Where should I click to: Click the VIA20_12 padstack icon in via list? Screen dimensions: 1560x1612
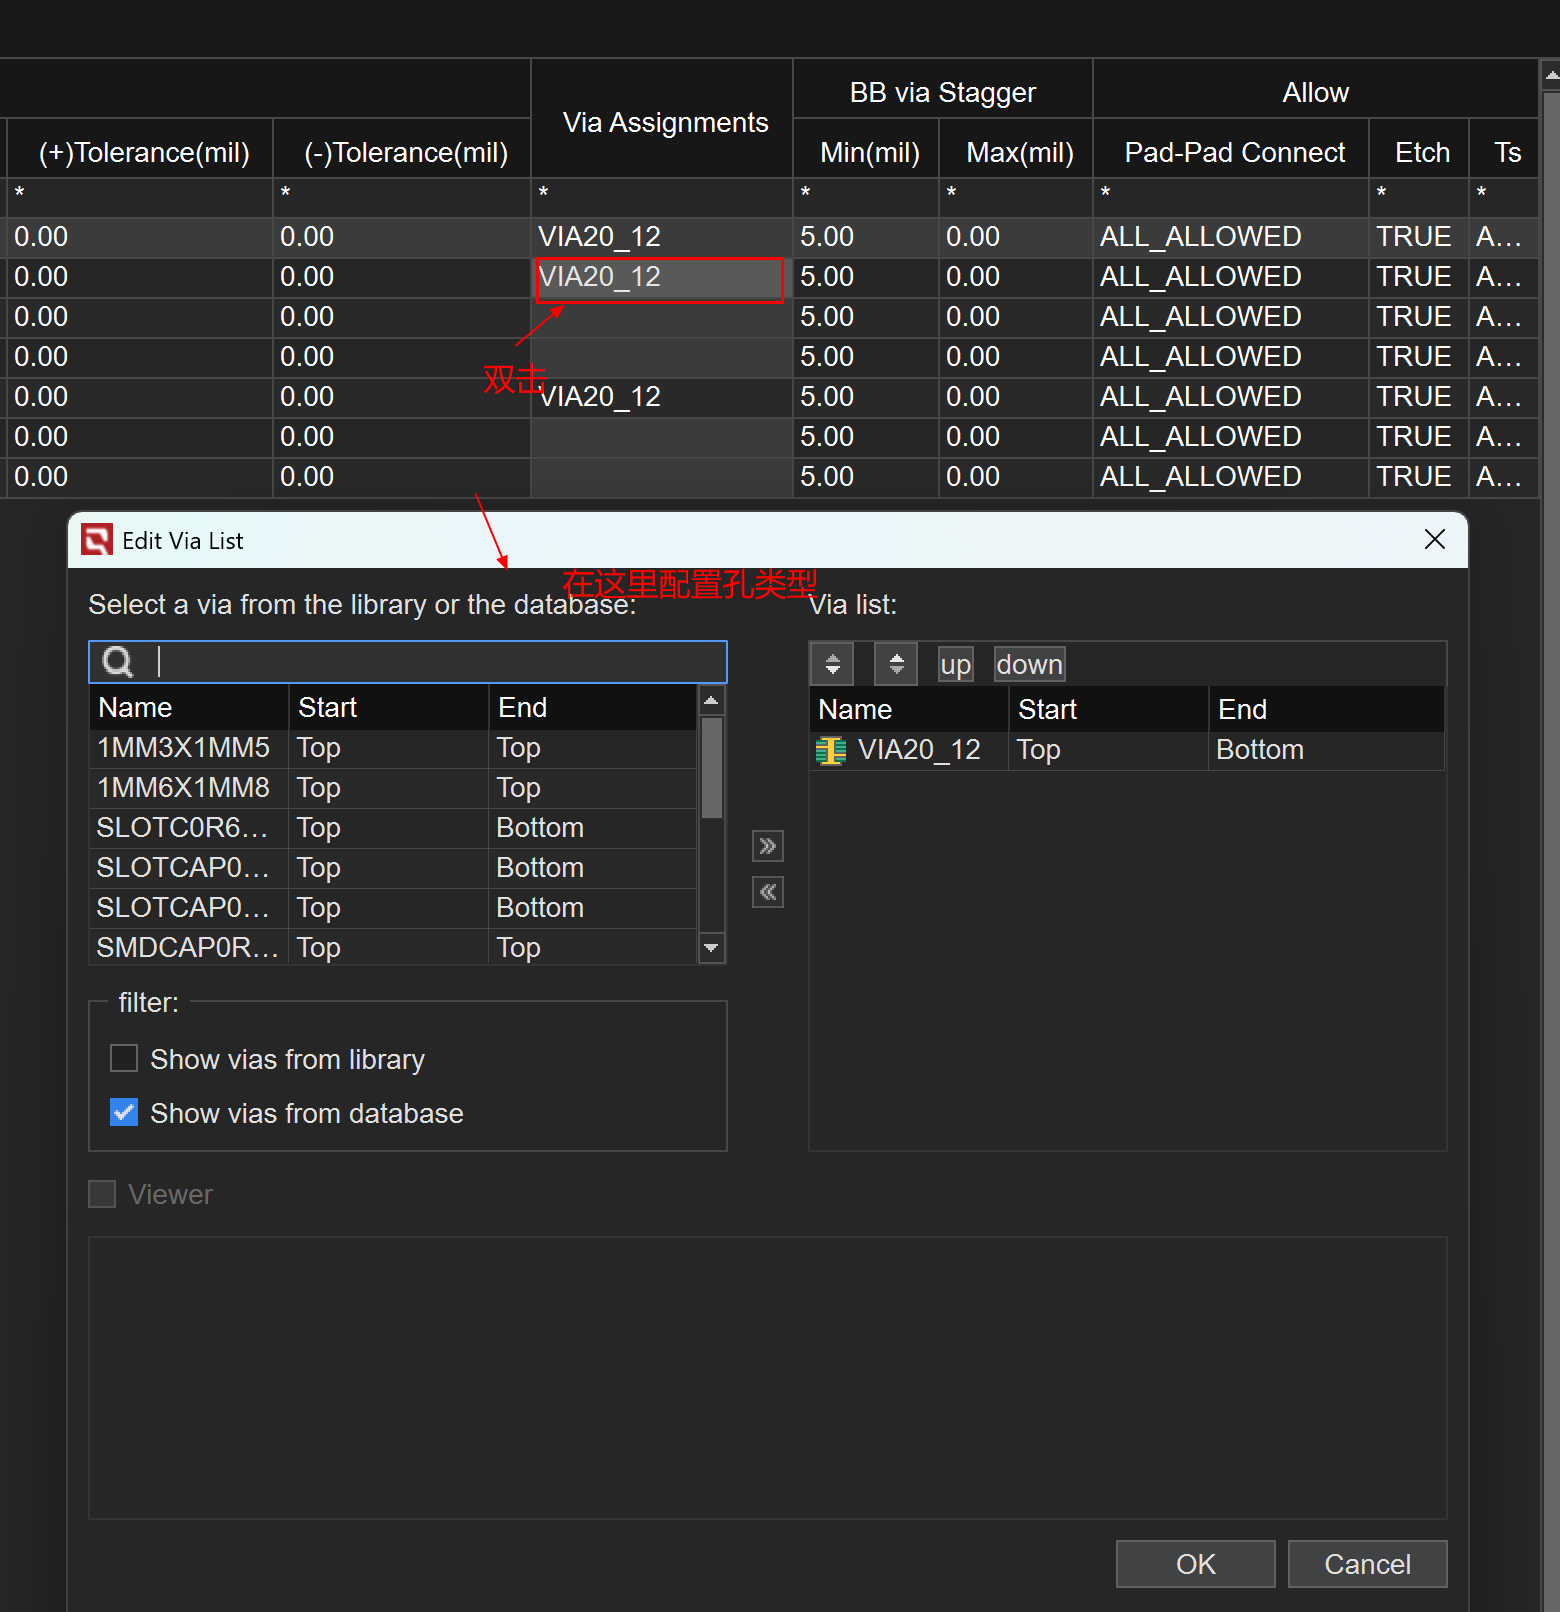click(830, 750)
